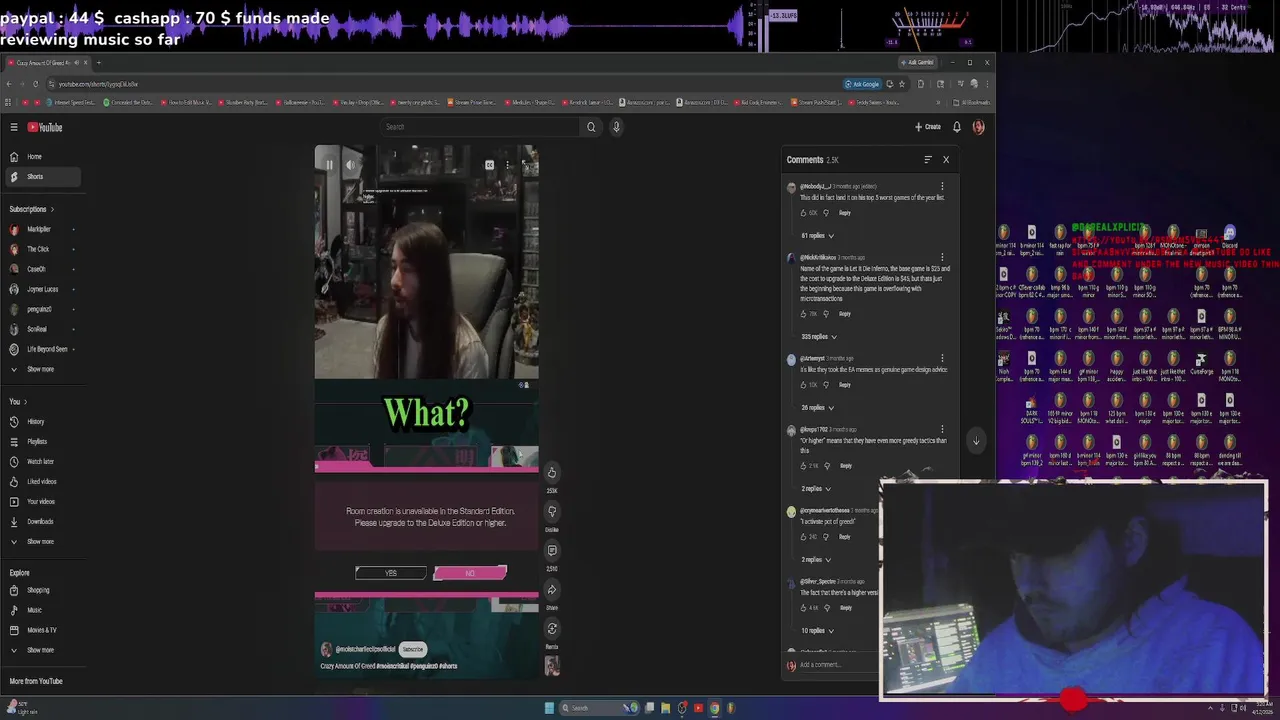Viewport: 1280px width, 720px height.
Task: Click the Create button
Action: (928, 127)
